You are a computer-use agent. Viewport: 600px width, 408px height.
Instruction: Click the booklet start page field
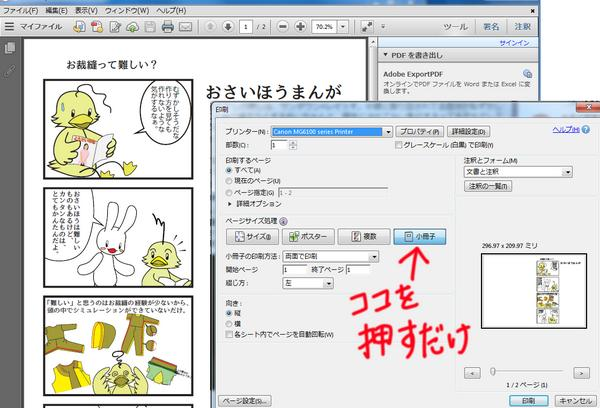[295, 270]
